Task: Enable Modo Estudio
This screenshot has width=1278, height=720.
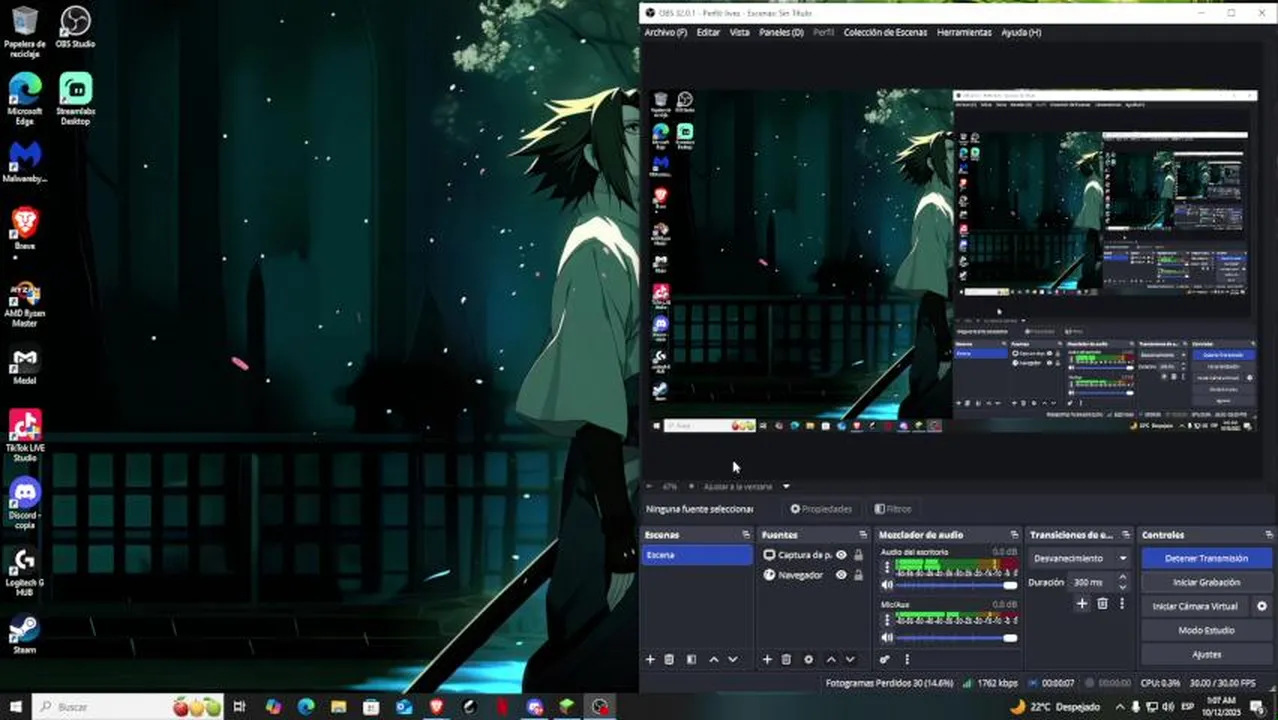Action: (1206, 630)
